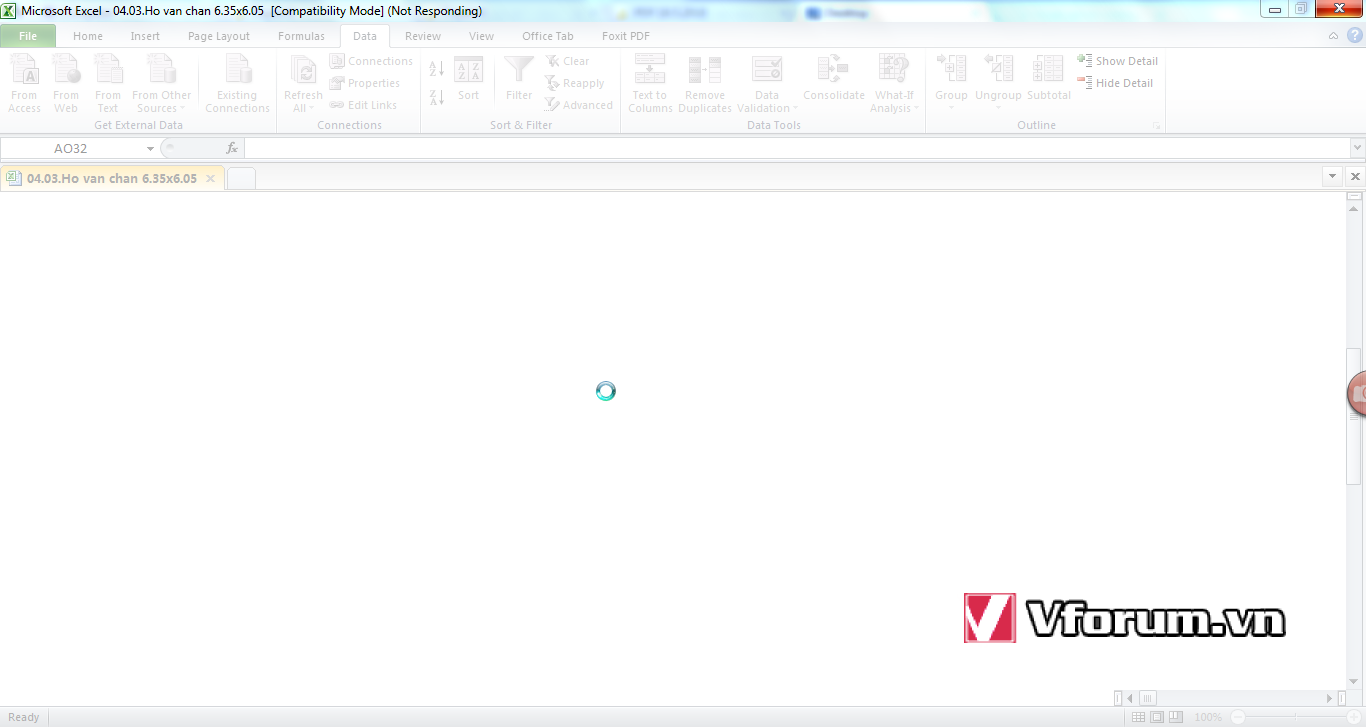Expand the Name Box dropdown arrow
The image size is (1366, 727).
150,148
